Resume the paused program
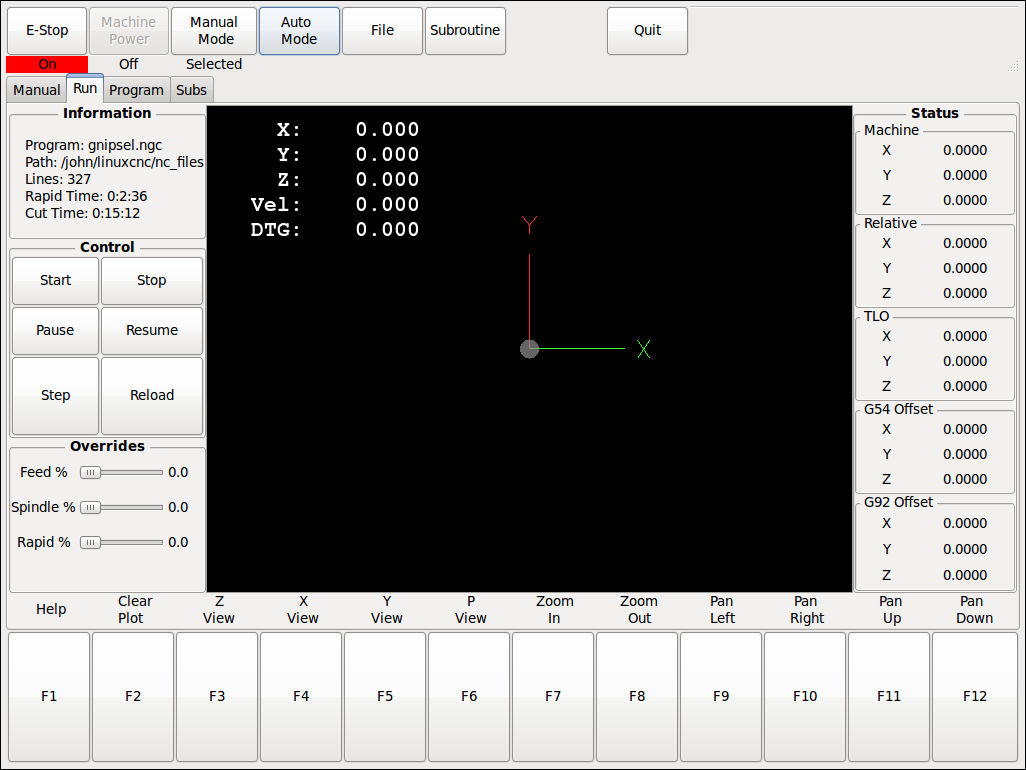 click(152, 330)
